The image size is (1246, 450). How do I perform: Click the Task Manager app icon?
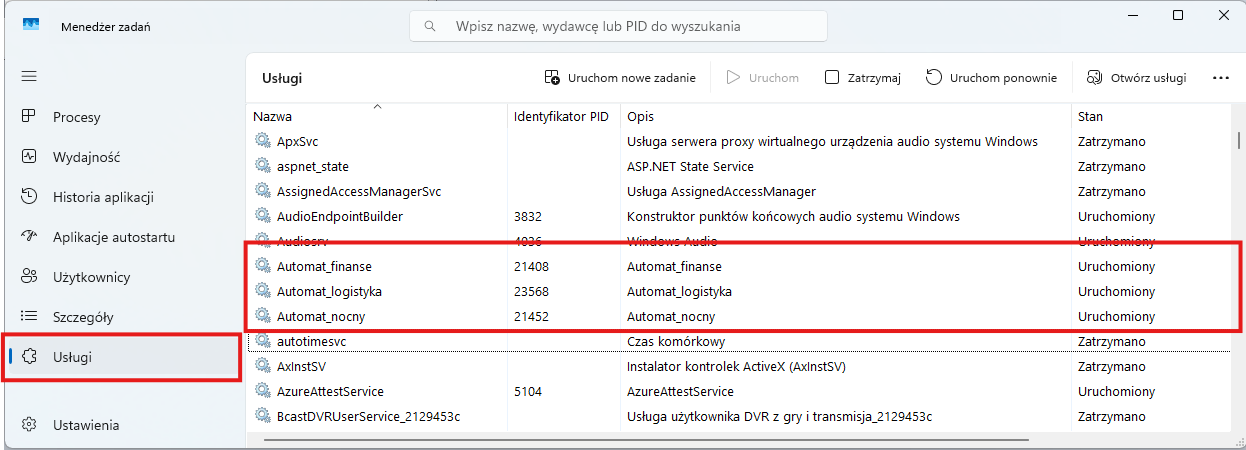point(30,26)
